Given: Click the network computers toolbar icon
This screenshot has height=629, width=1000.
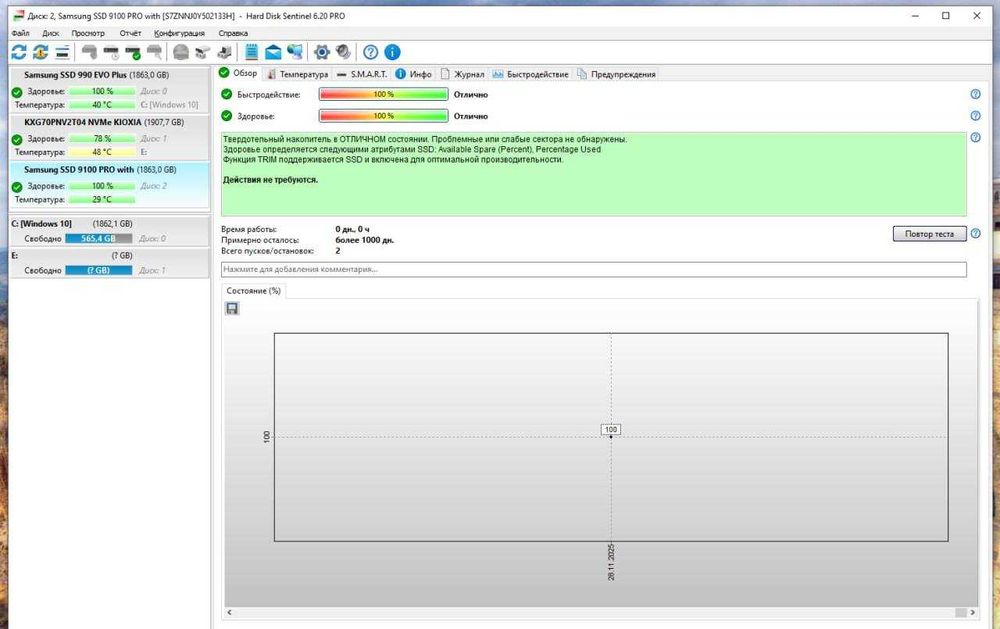Looking at the screenshot, I should pyautogui.click(x=295, y=52).
